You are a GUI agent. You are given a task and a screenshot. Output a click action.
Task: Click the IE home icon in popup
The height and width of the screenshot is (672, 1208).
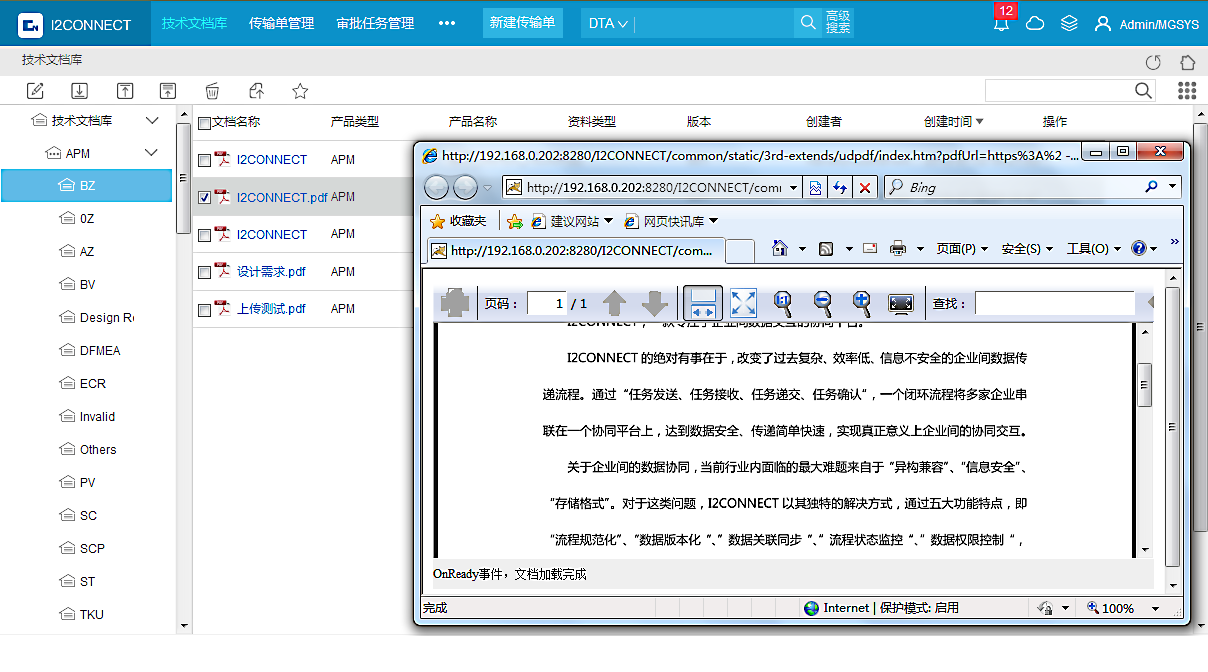[780, 248]
